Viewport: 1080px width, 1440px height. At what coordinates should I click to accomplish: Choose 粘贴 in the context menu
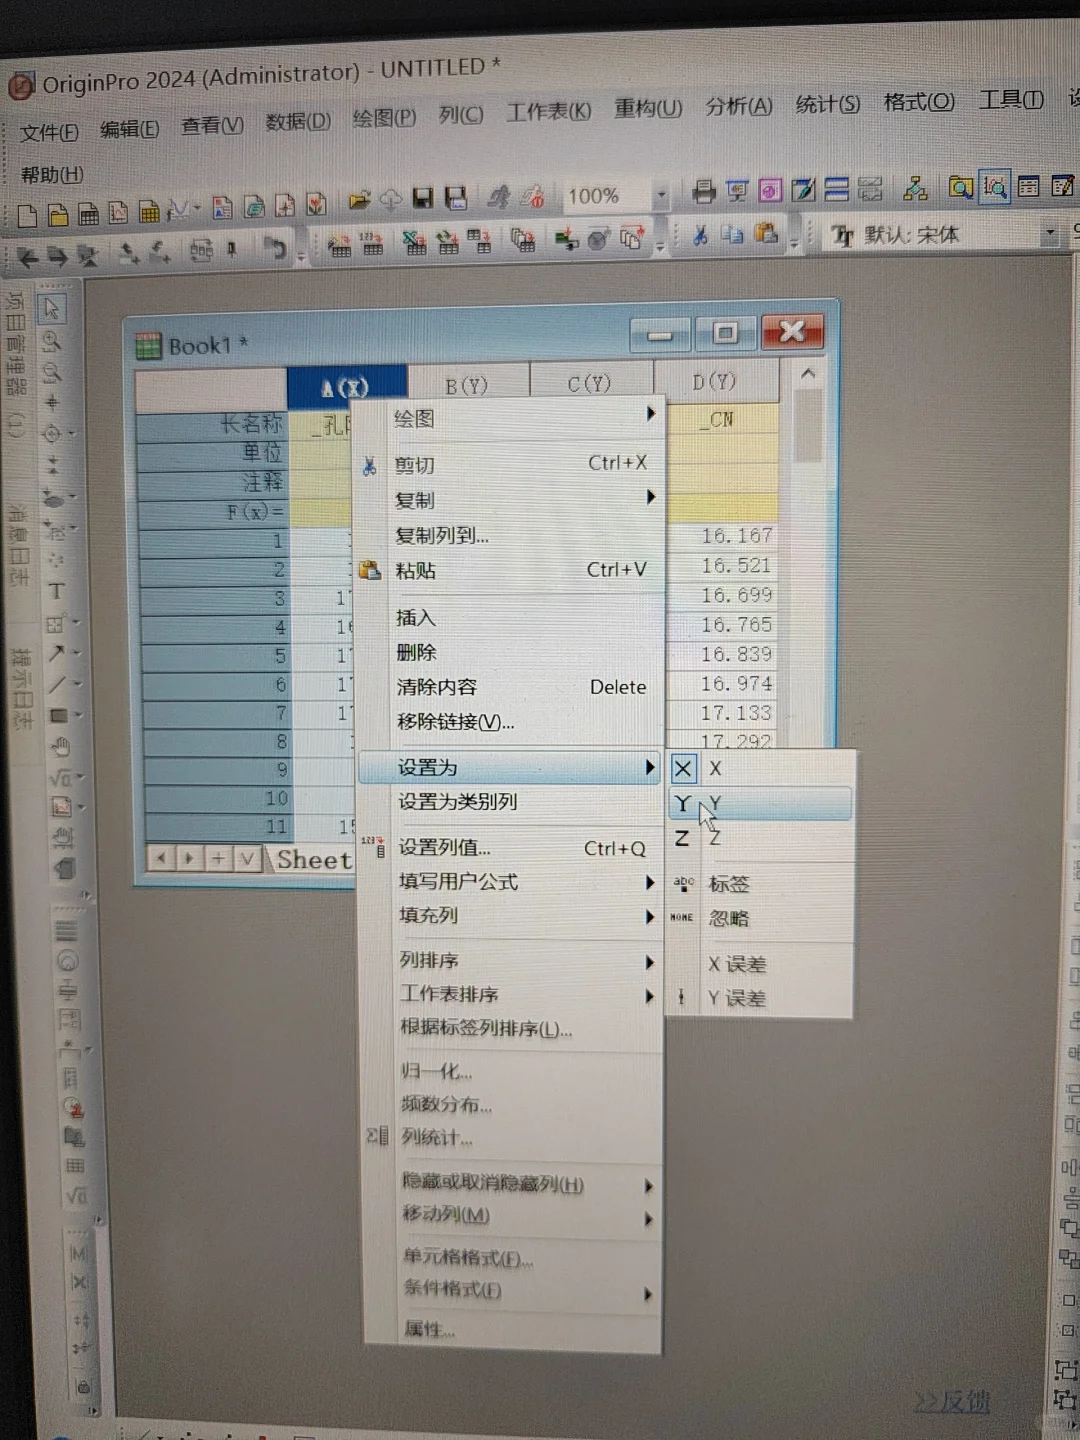(510, 570)
